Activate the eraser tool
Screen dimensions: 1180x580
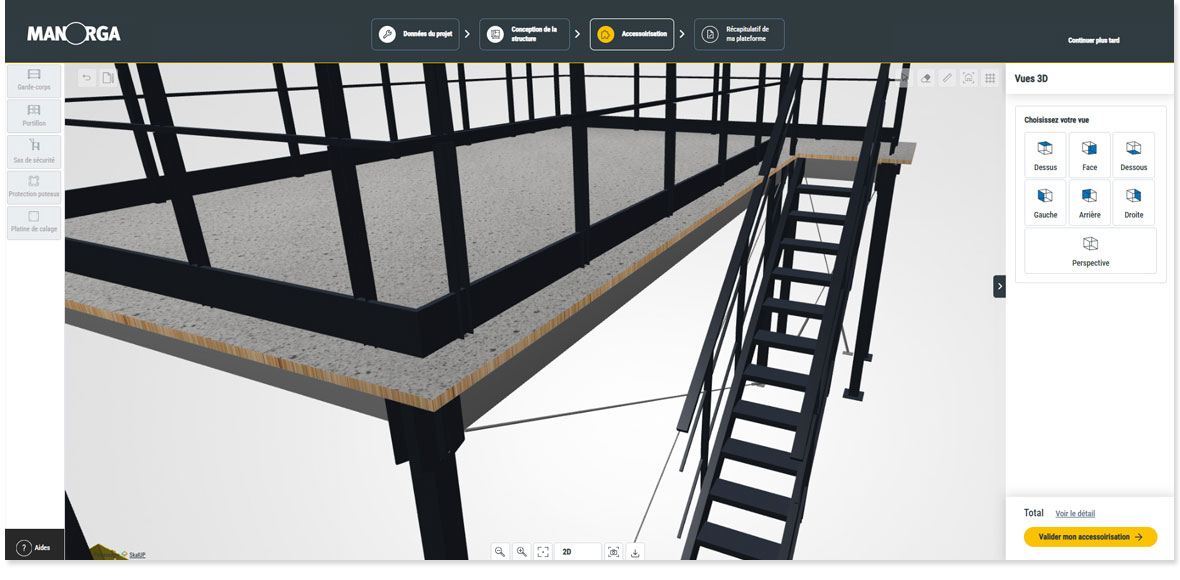925,77
